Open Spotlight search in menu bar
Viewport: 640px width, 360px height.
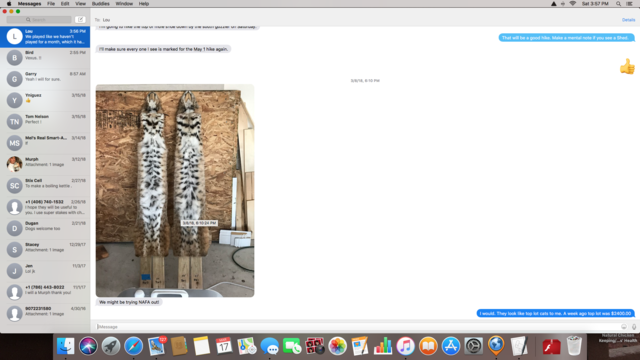(618, 4)
